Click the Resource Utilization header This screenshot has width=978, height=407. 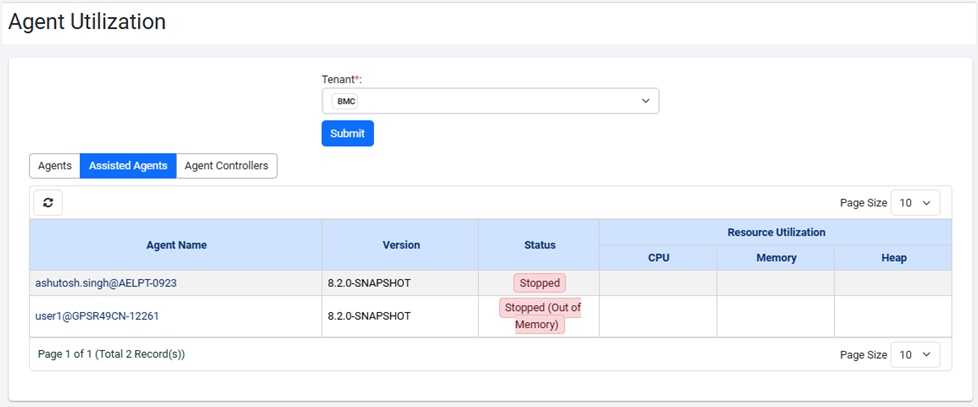coord(776,232)
